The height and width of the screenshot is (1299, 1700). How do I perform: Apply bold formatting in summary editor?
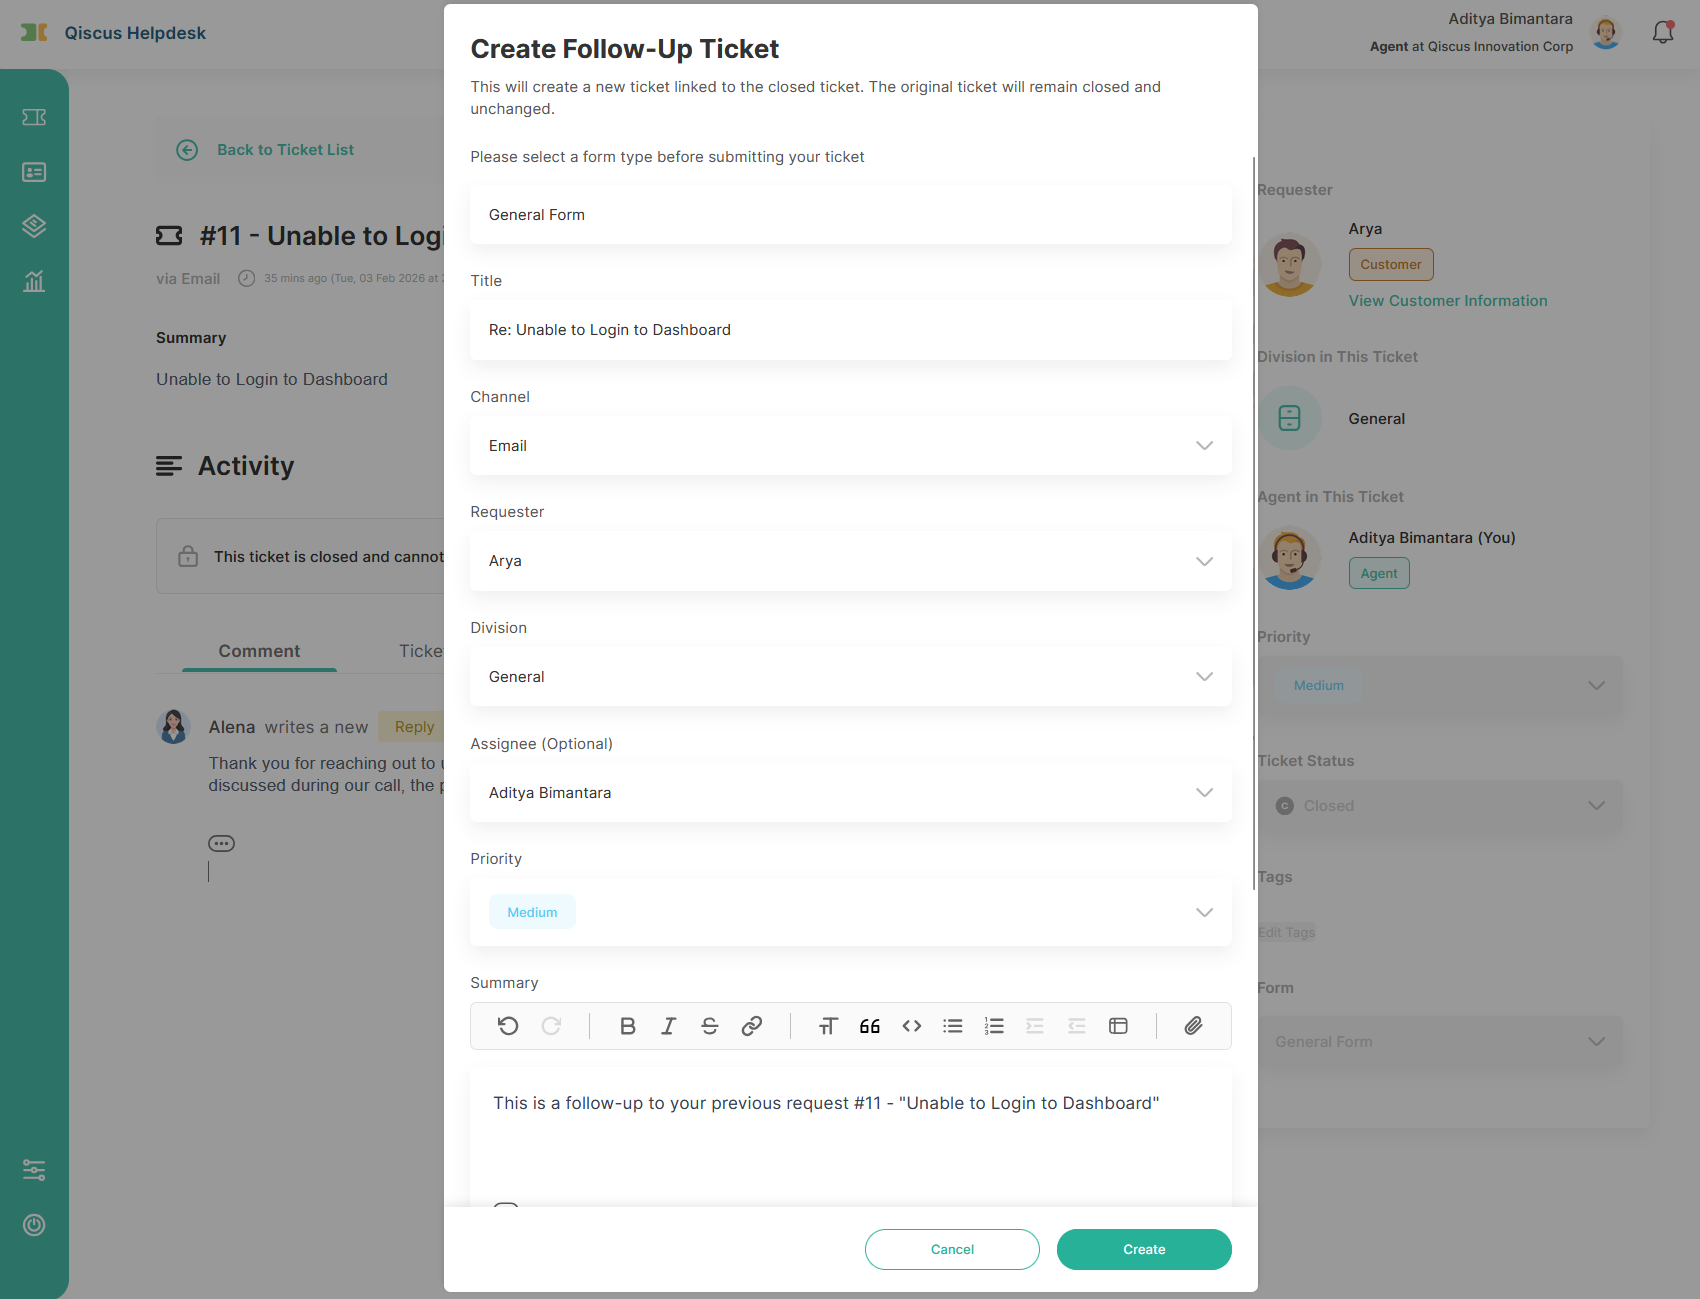coord(628,1026)
